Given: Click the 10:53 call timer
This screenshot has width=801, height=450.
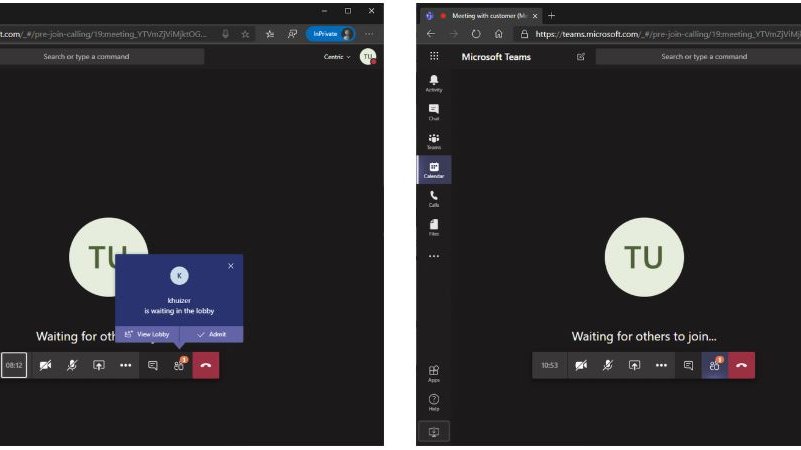Looking at the screenshot, I should click(x=550, y=365).
